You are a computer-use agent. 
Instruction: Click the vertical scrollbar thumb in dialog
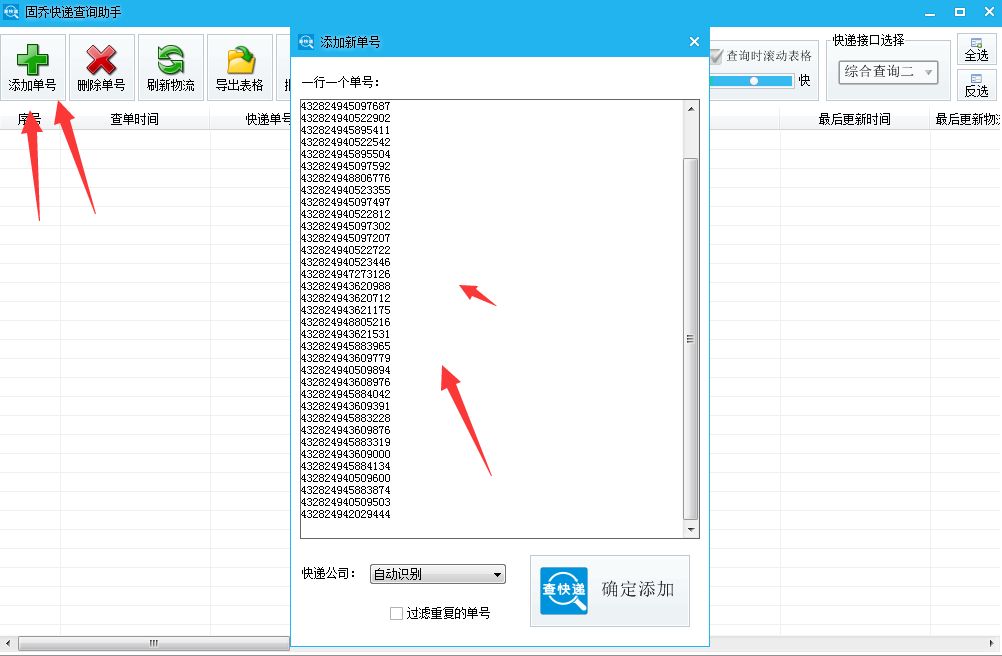pyautogui.click(x=691, y=339)
